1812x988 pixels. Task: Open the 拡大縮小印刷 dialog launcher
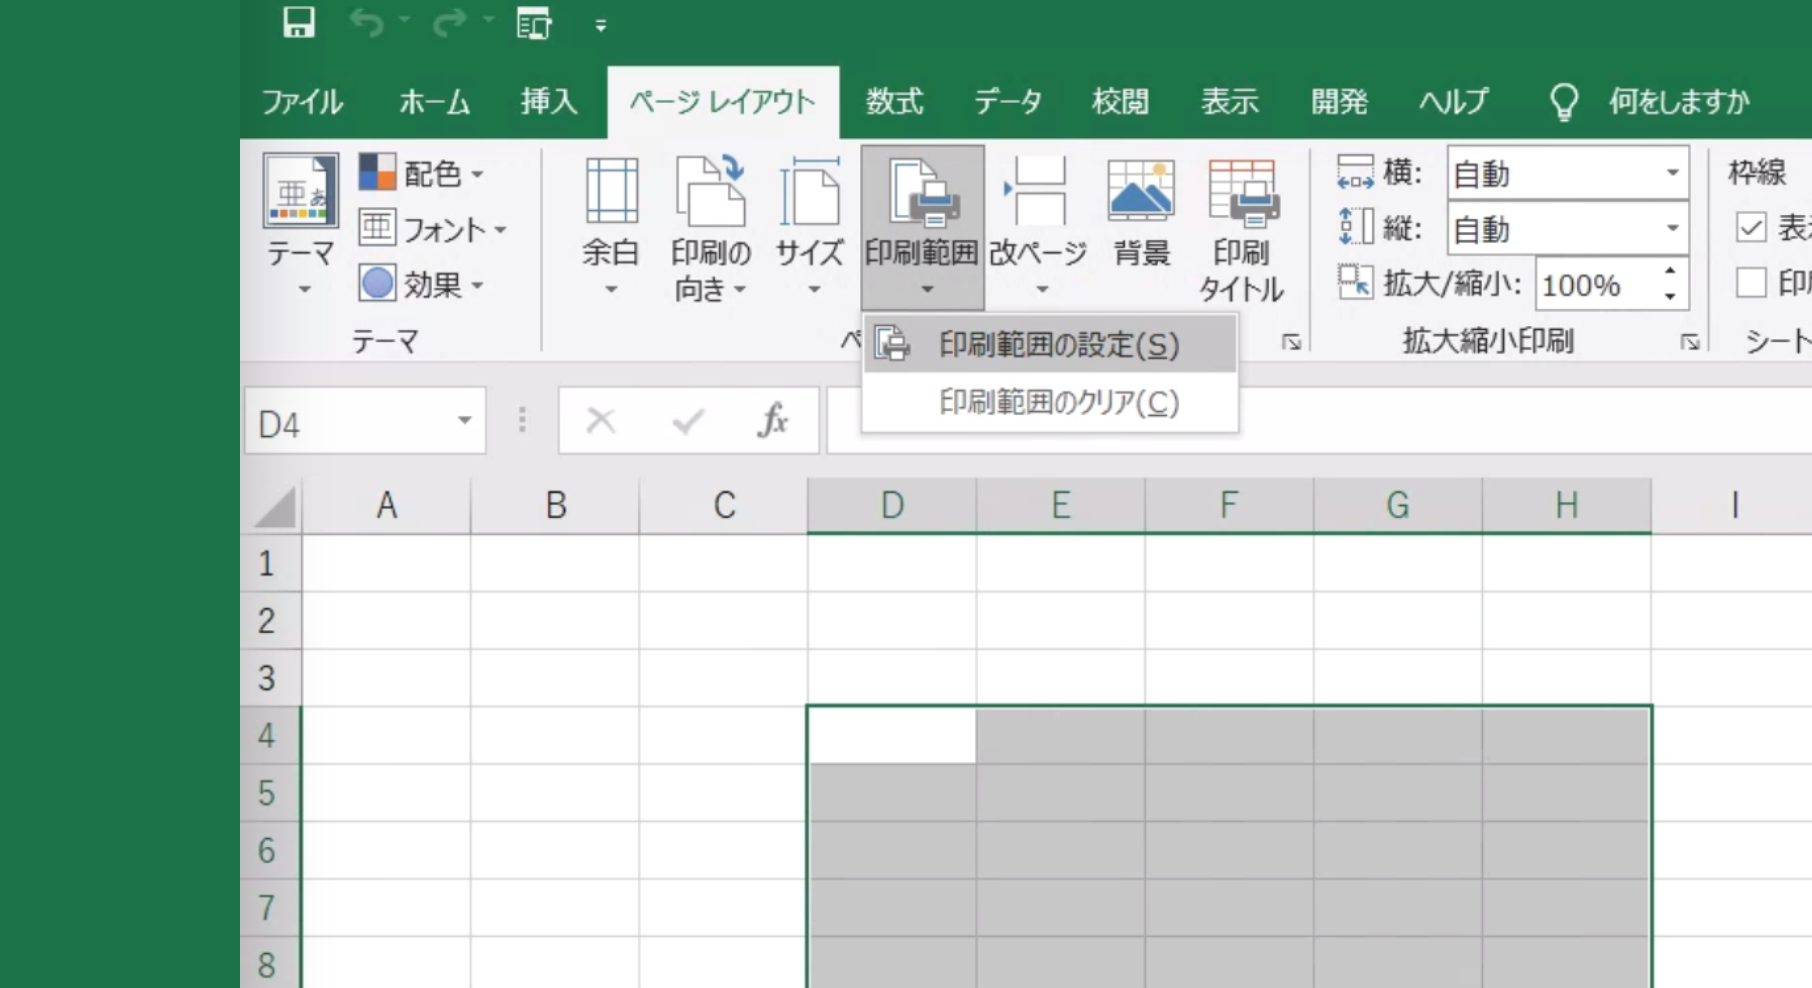click(x=1690, y=342)
